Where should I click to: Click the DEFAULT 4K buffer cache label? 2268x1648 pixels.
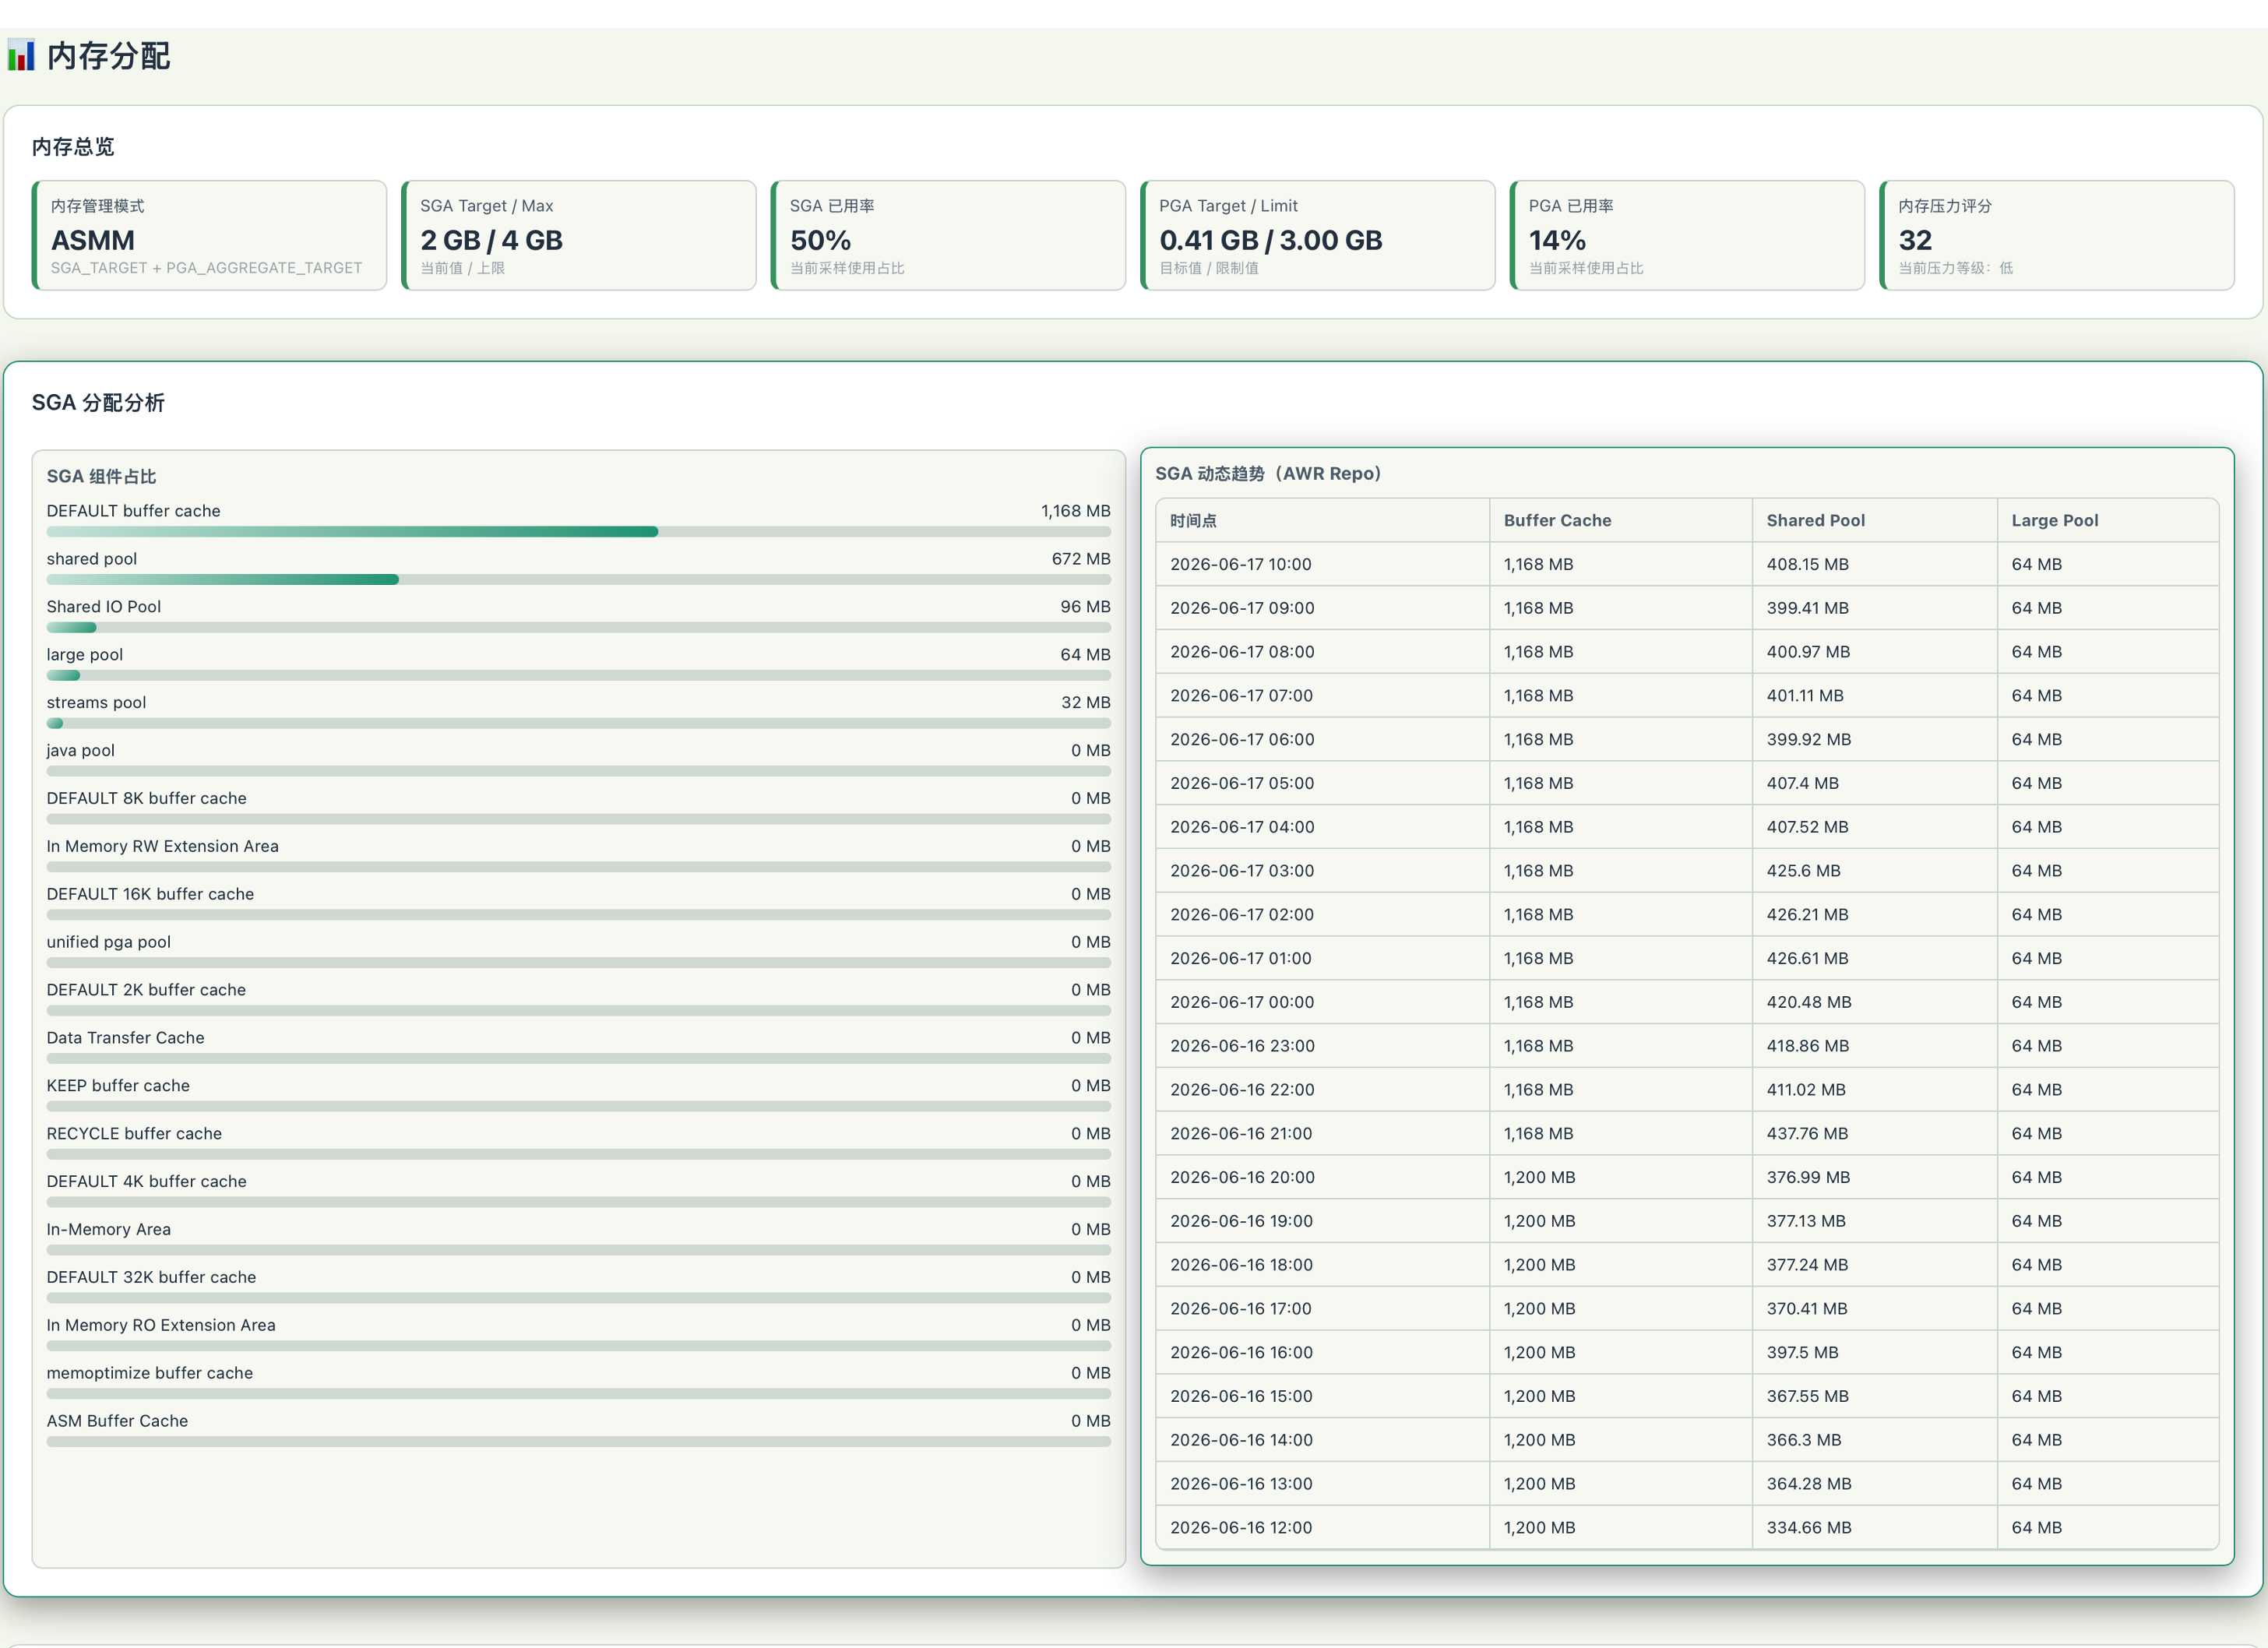click(147, 1182)
